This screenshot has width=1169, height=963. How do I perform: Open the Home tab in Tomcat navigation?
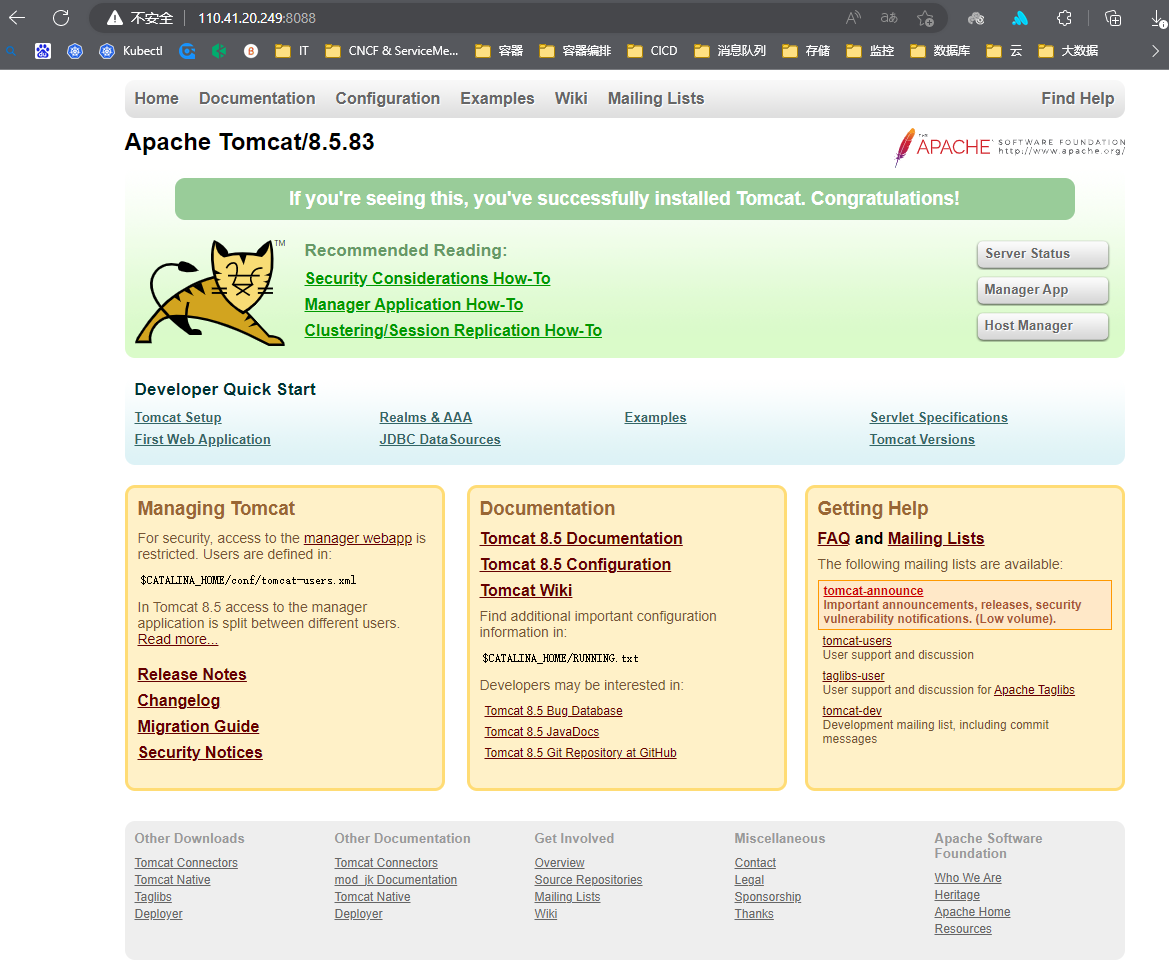point(157,98)
